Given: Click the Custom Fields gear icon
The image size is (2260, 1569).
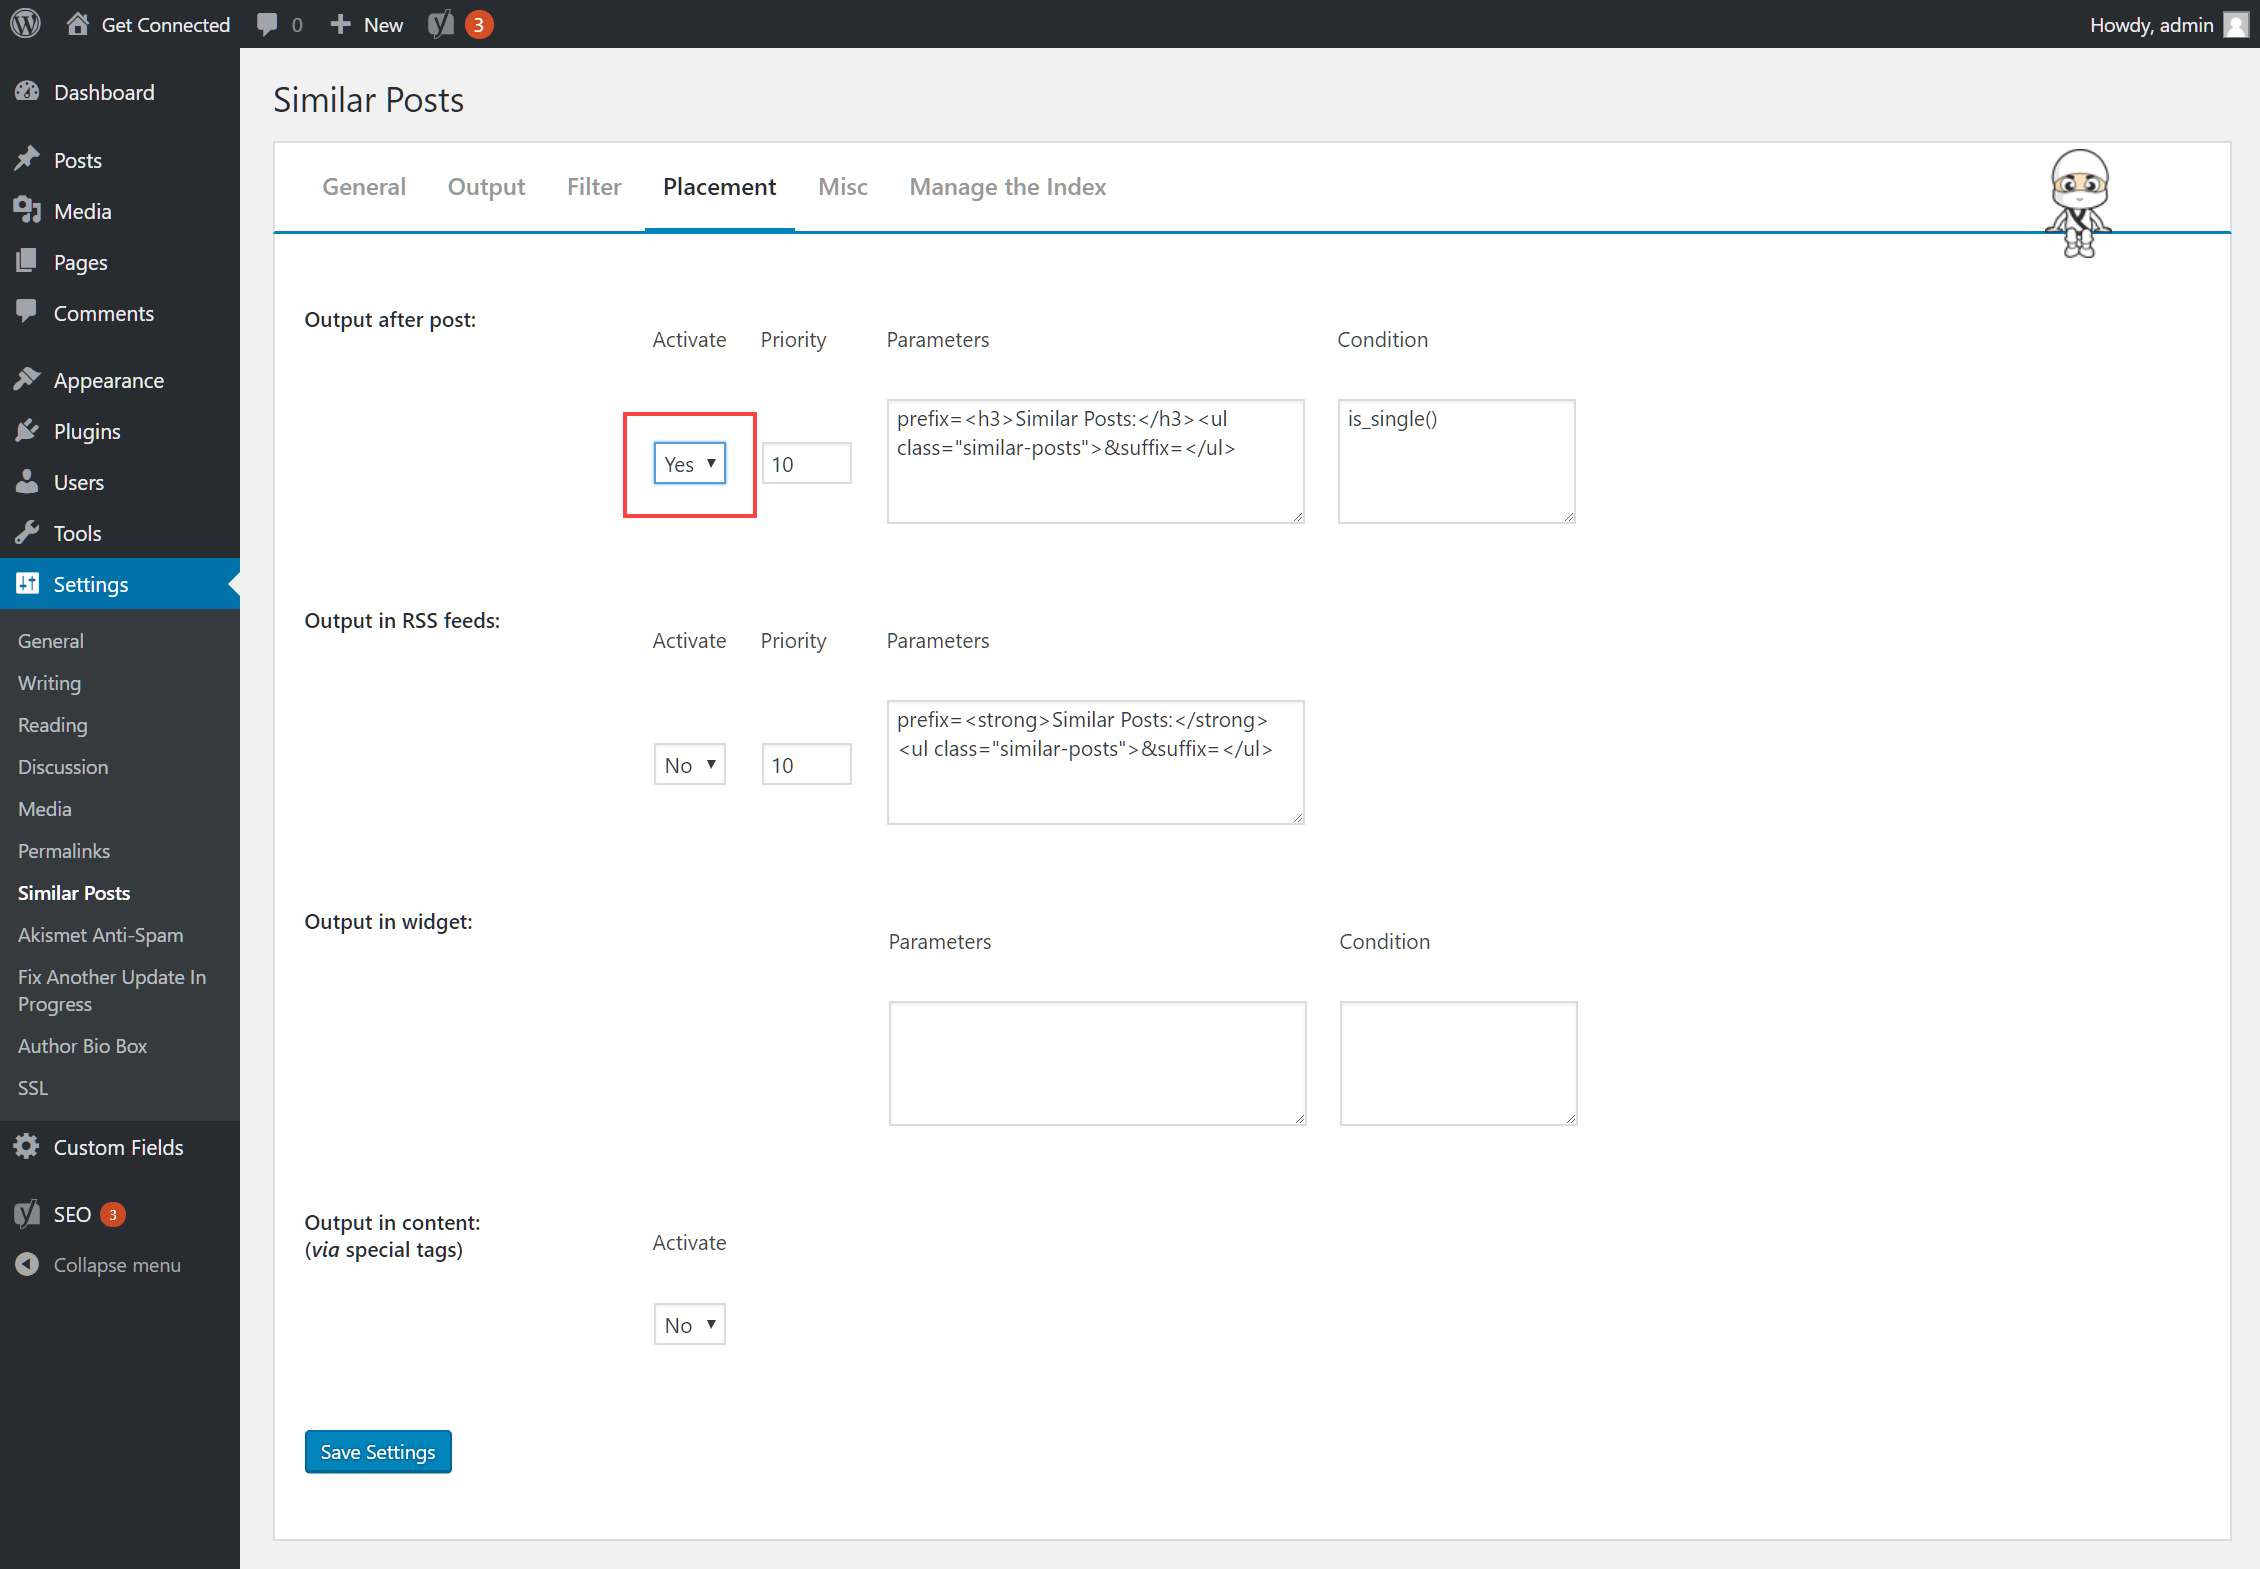Looking at the screenshot, I should [27, 1146].
